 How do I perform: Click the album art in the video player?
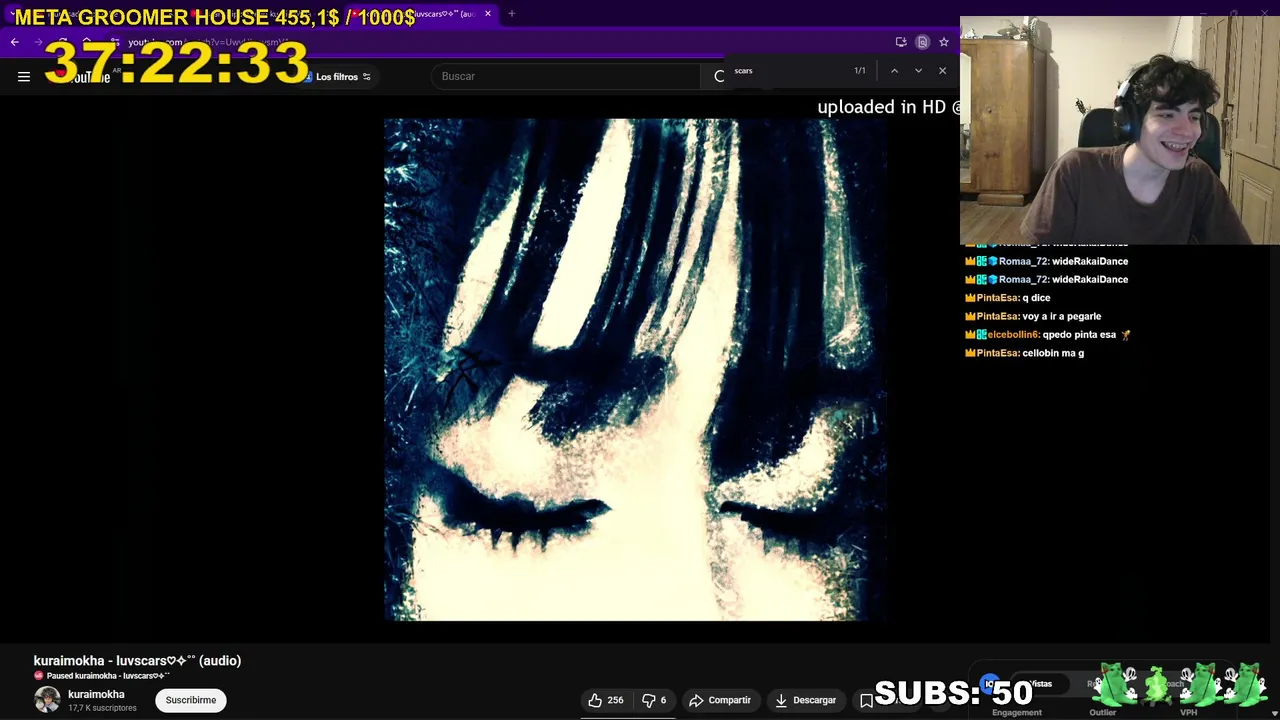[635, 370]
